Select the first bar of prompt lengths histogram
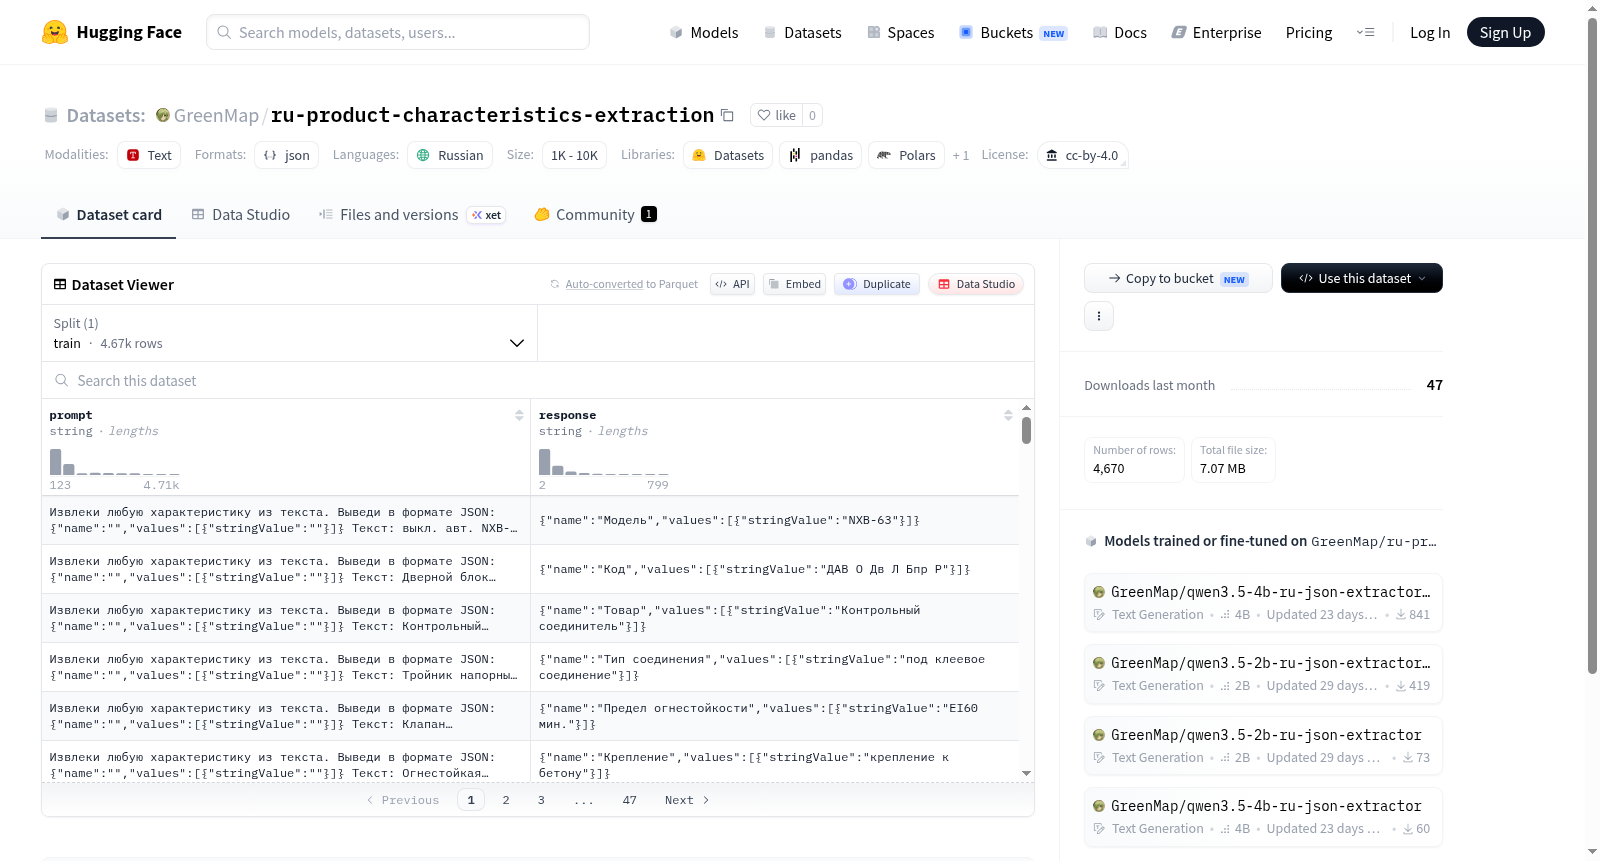 (56, 461)
